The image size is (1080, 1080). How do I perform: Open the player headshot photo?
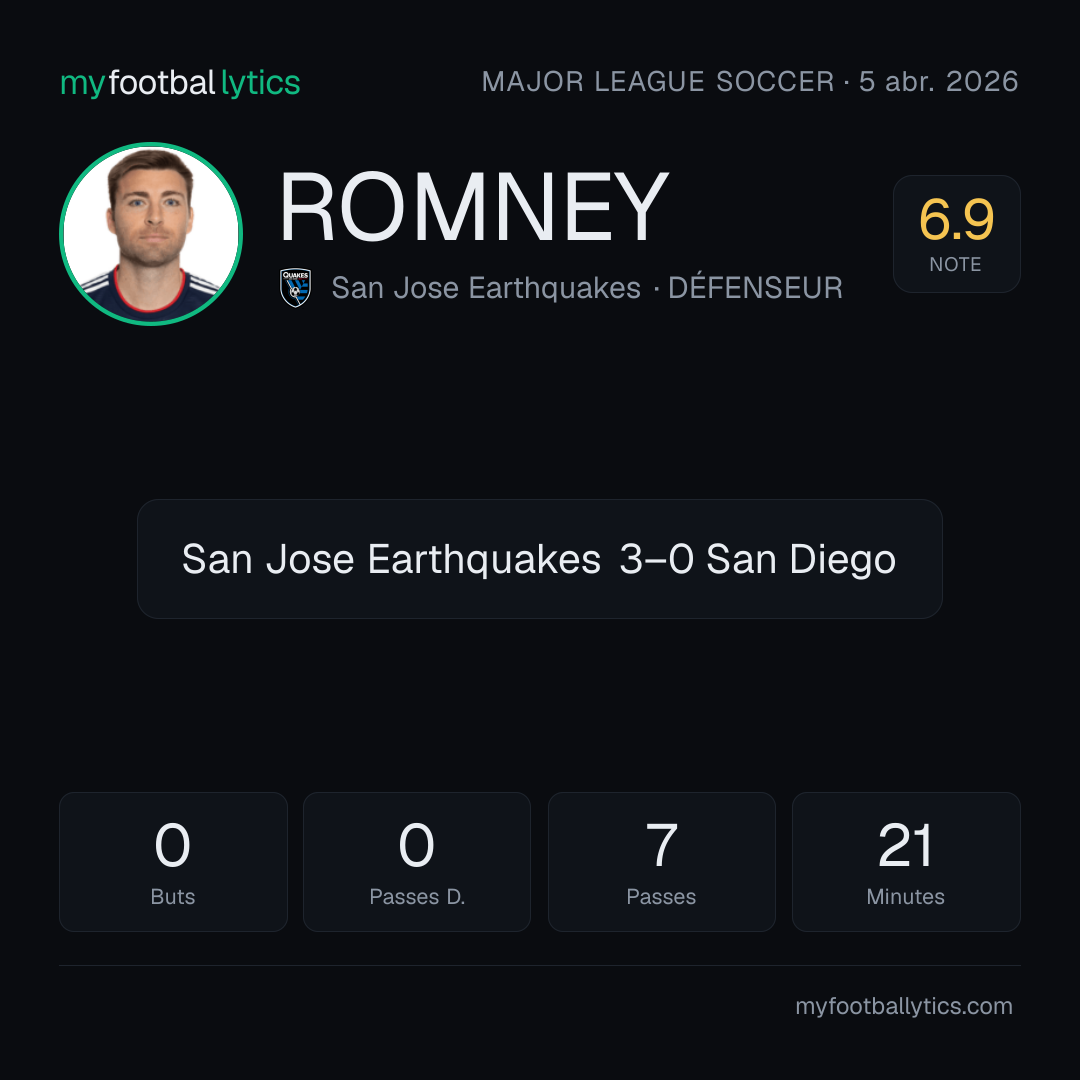pos(151,233)
